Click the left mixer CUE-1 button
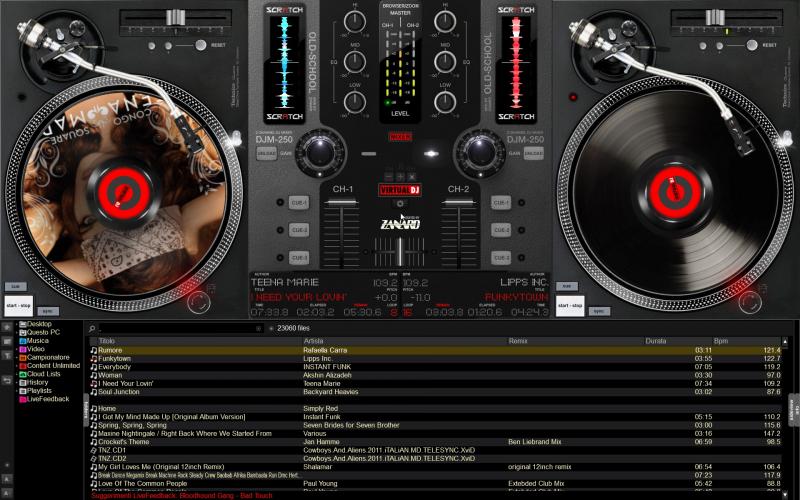 coord(298,203)
